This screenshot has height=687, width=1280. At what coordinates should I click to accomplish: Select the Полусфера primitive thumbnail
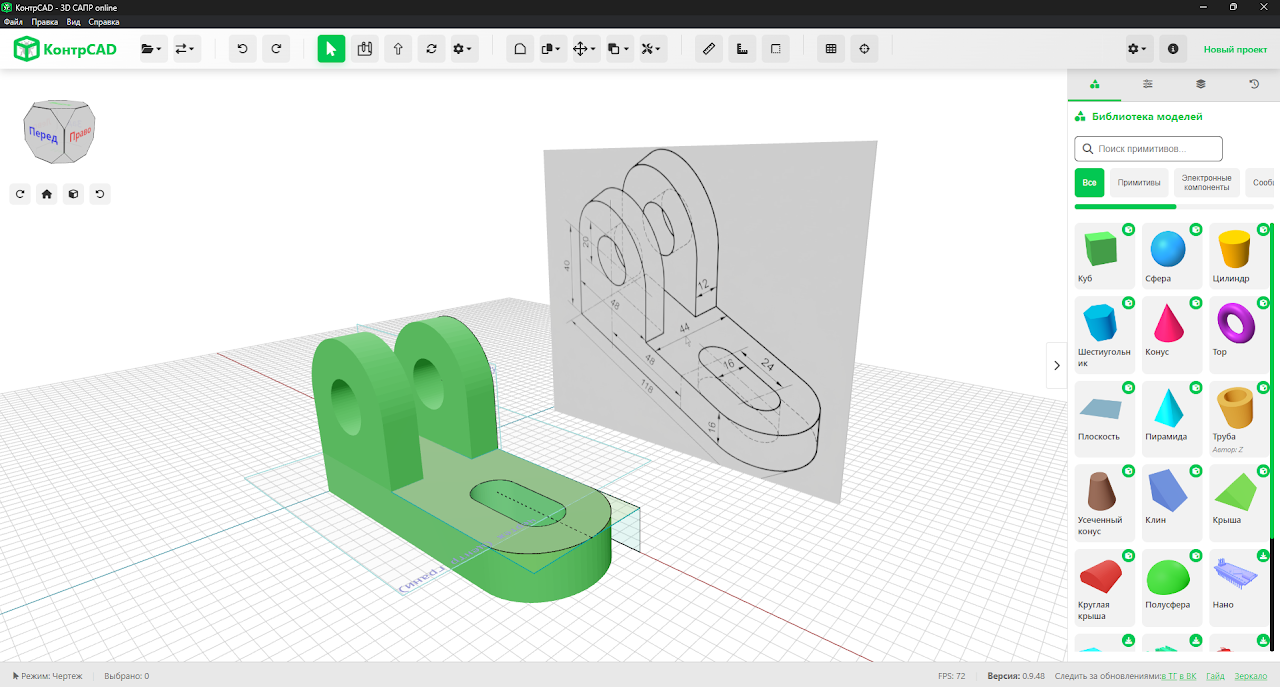[1172, 586]
